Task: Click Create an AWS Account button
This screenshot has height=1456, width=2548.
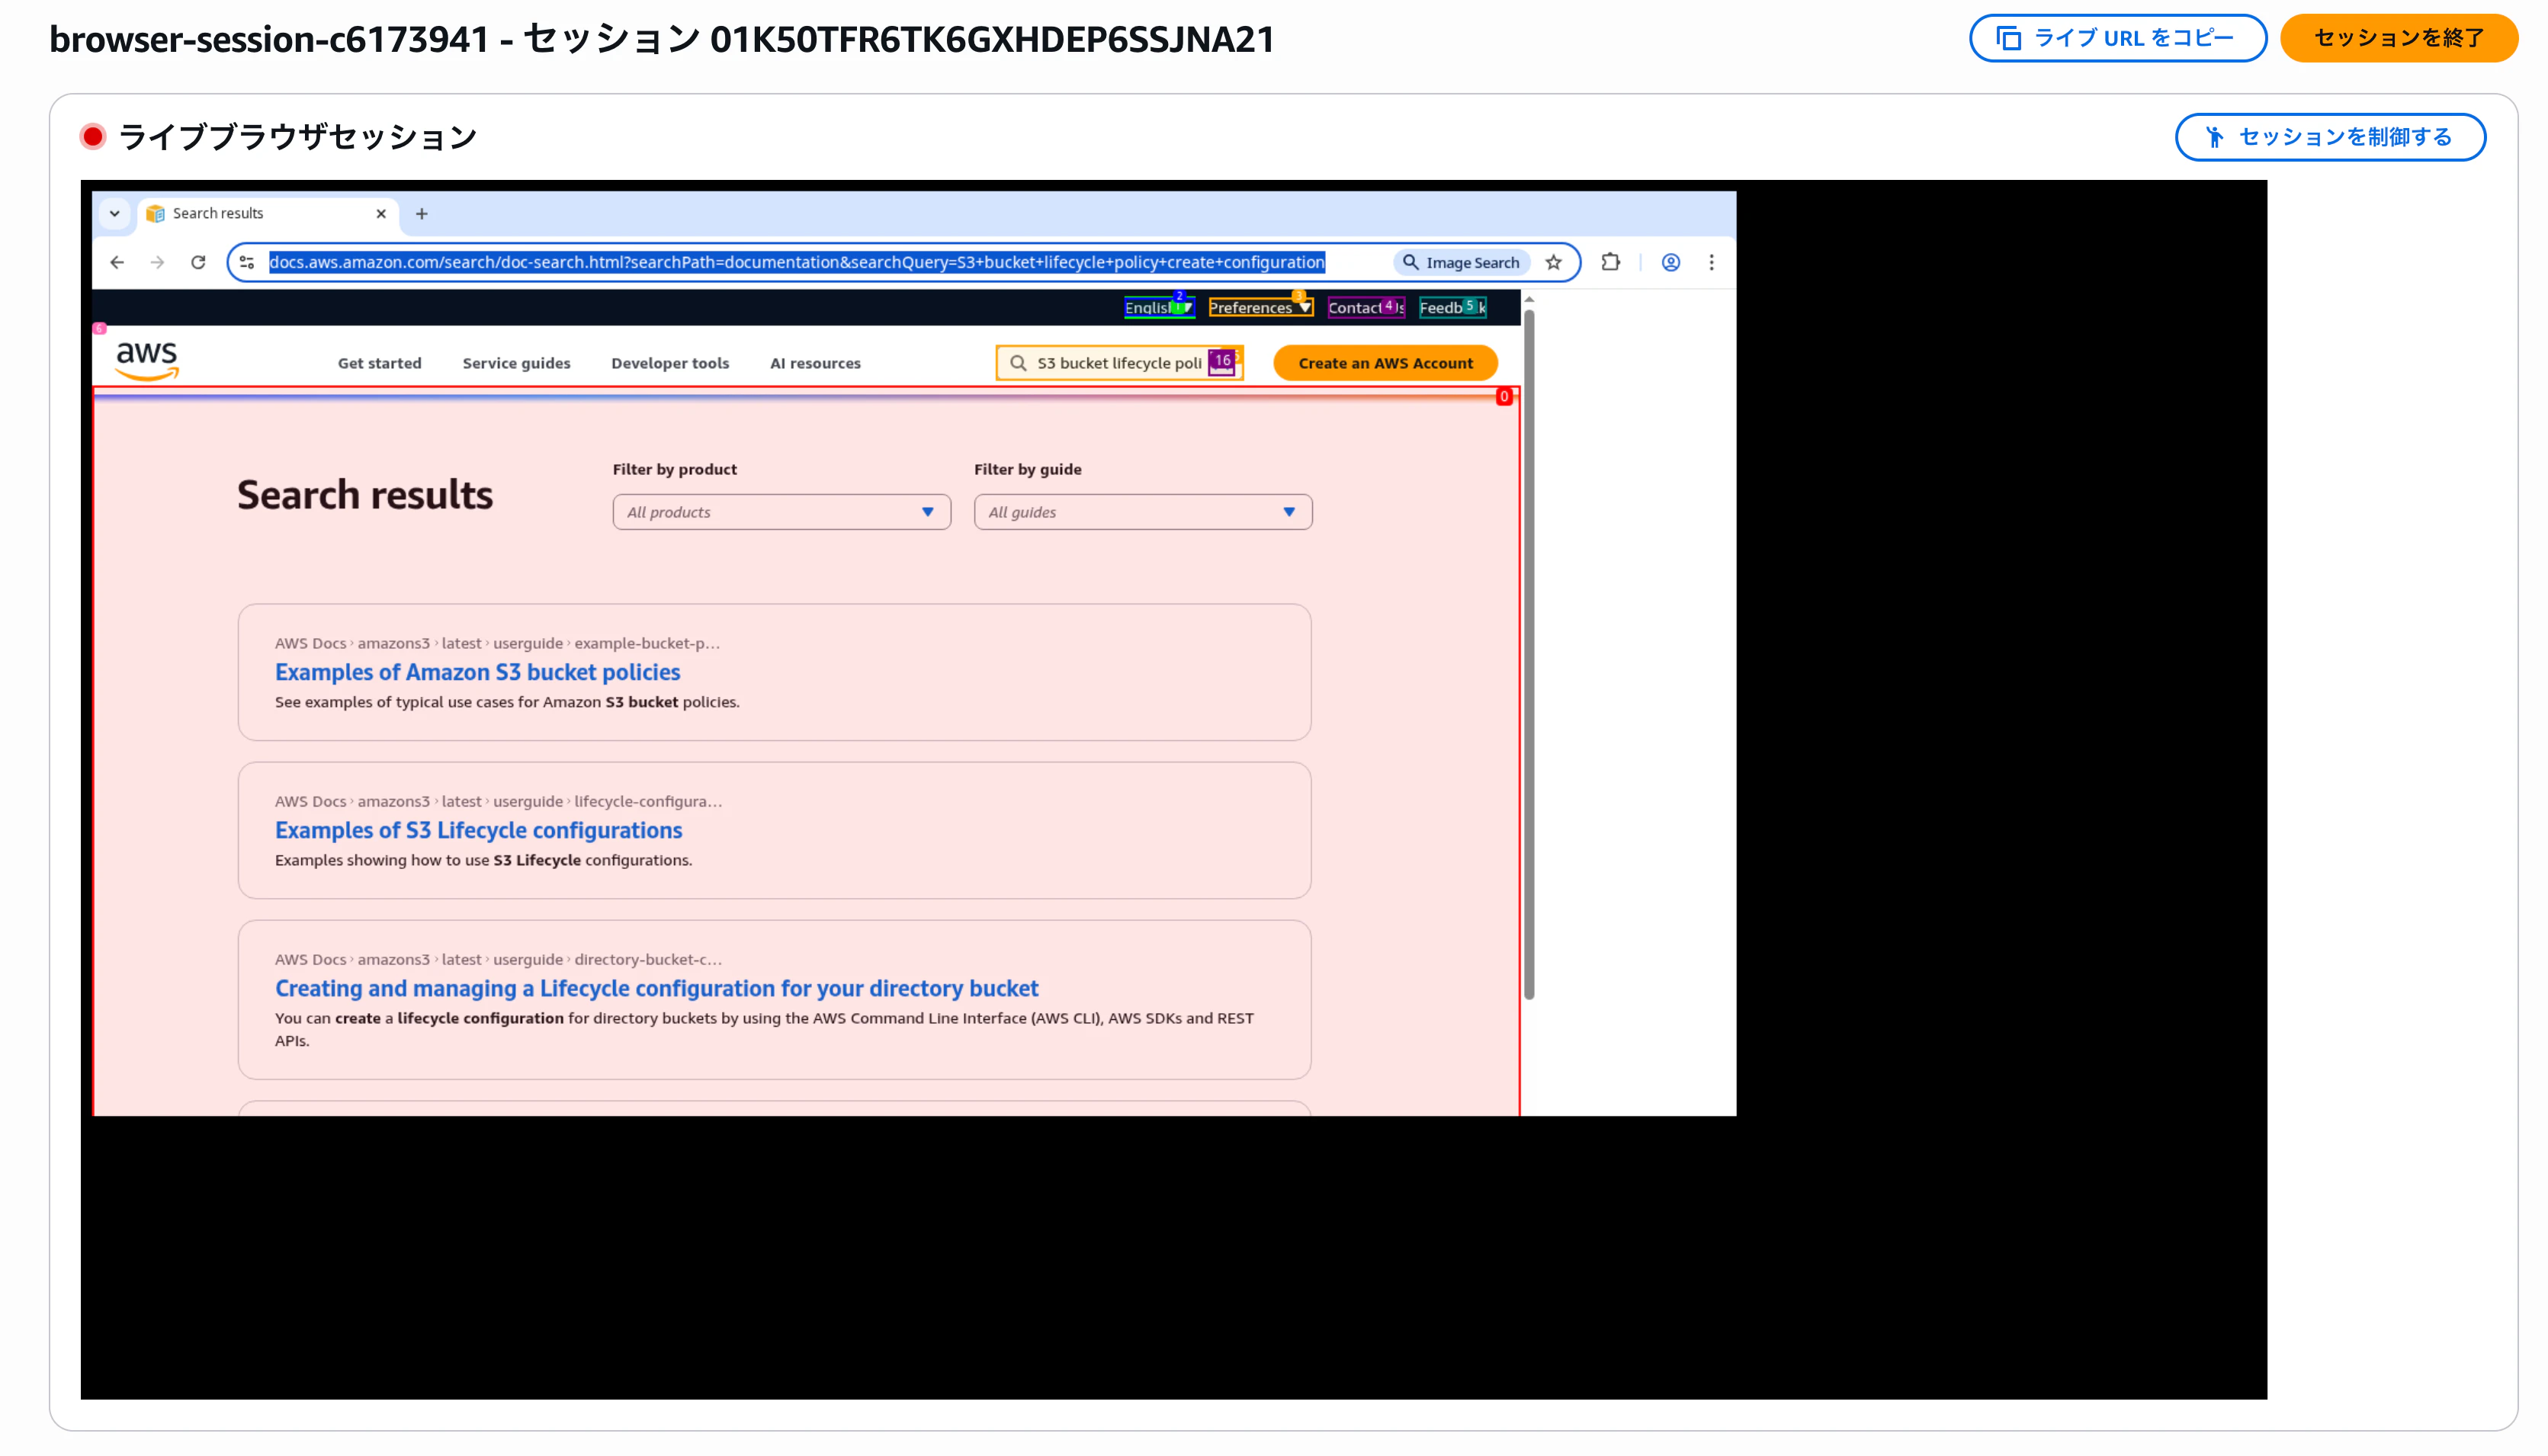Action: point(1385,363)
